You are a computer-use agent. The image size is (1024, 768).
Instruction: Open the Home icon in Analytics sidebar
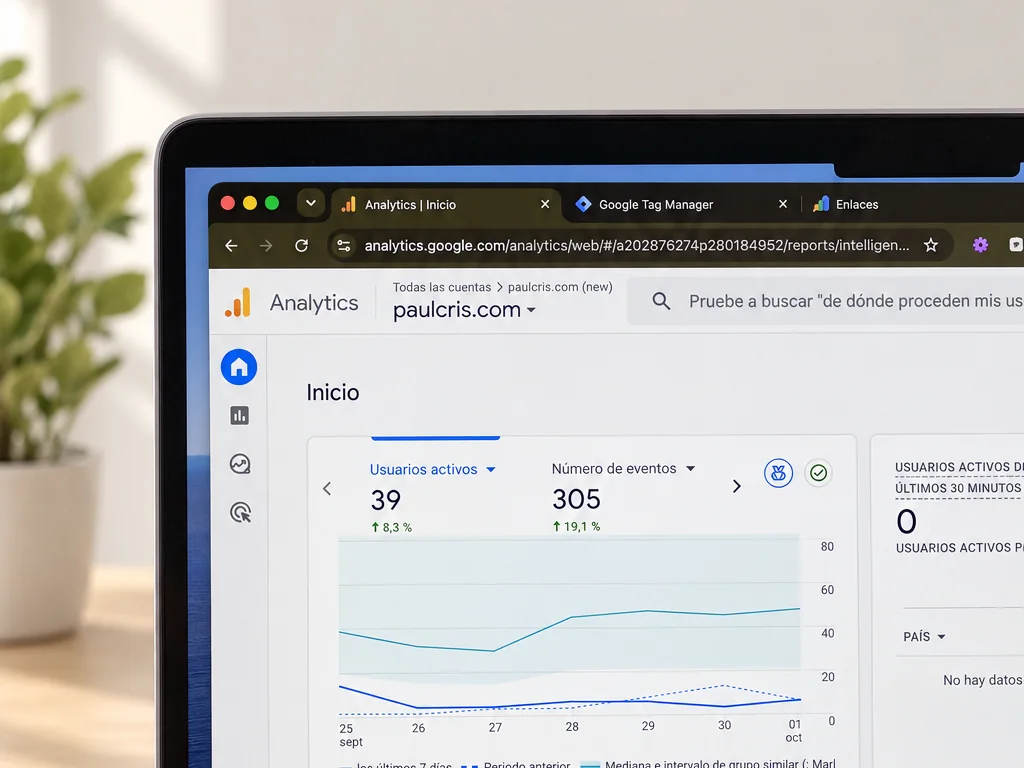239,367
